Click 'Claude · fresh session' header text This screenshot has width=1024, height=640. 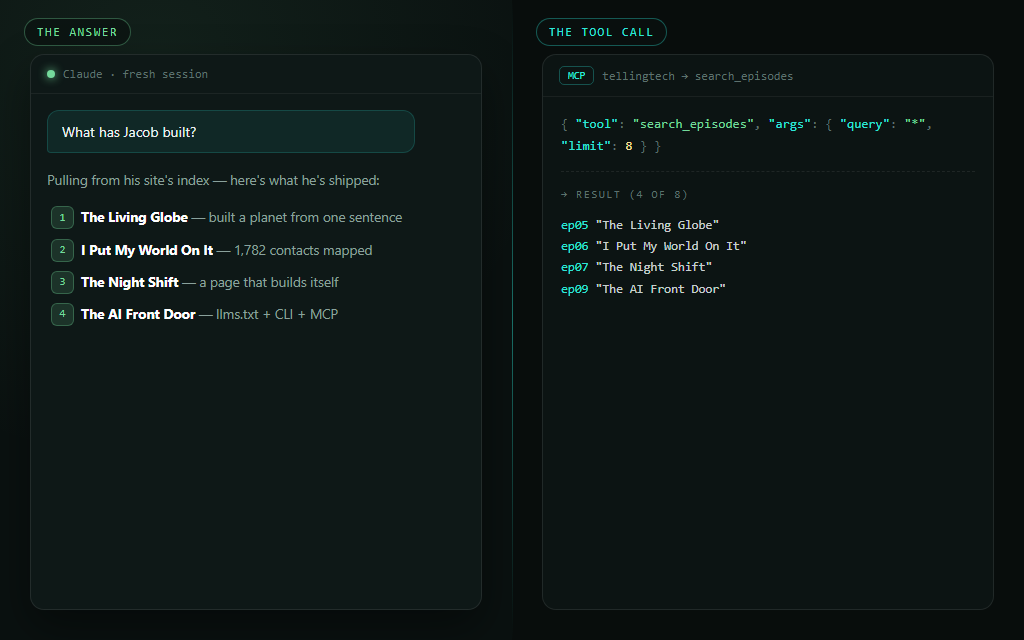point(135,74)
